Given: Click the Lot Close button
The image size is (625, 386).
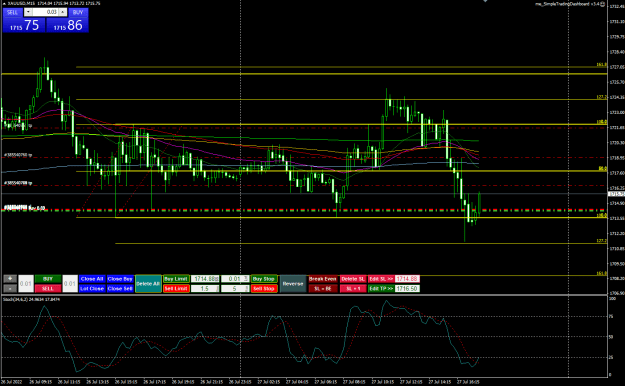Looking at the screenshot, I should [x=92, y=288].
